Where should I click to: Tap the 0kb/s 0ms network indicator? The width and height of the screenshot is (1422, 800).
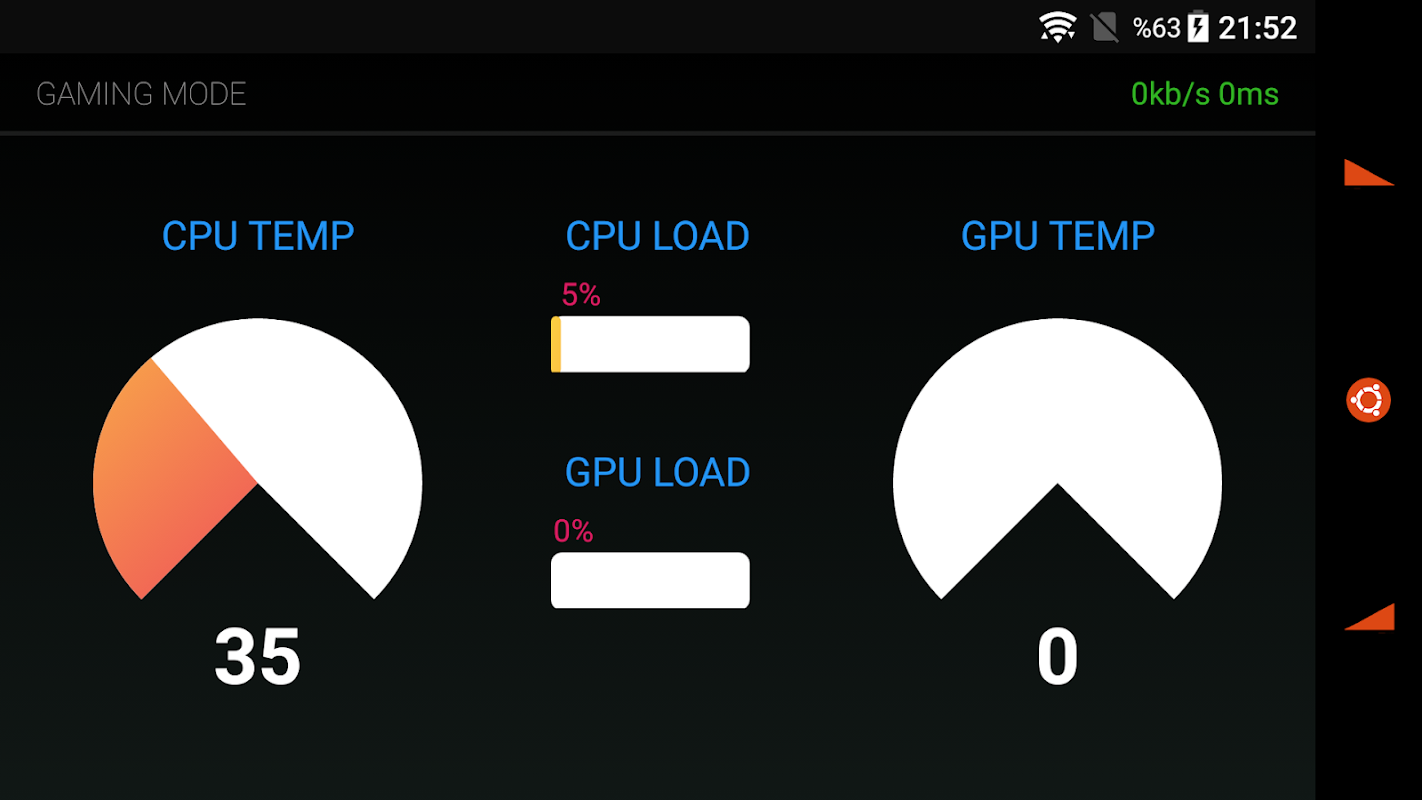(x=1205, y=94)
